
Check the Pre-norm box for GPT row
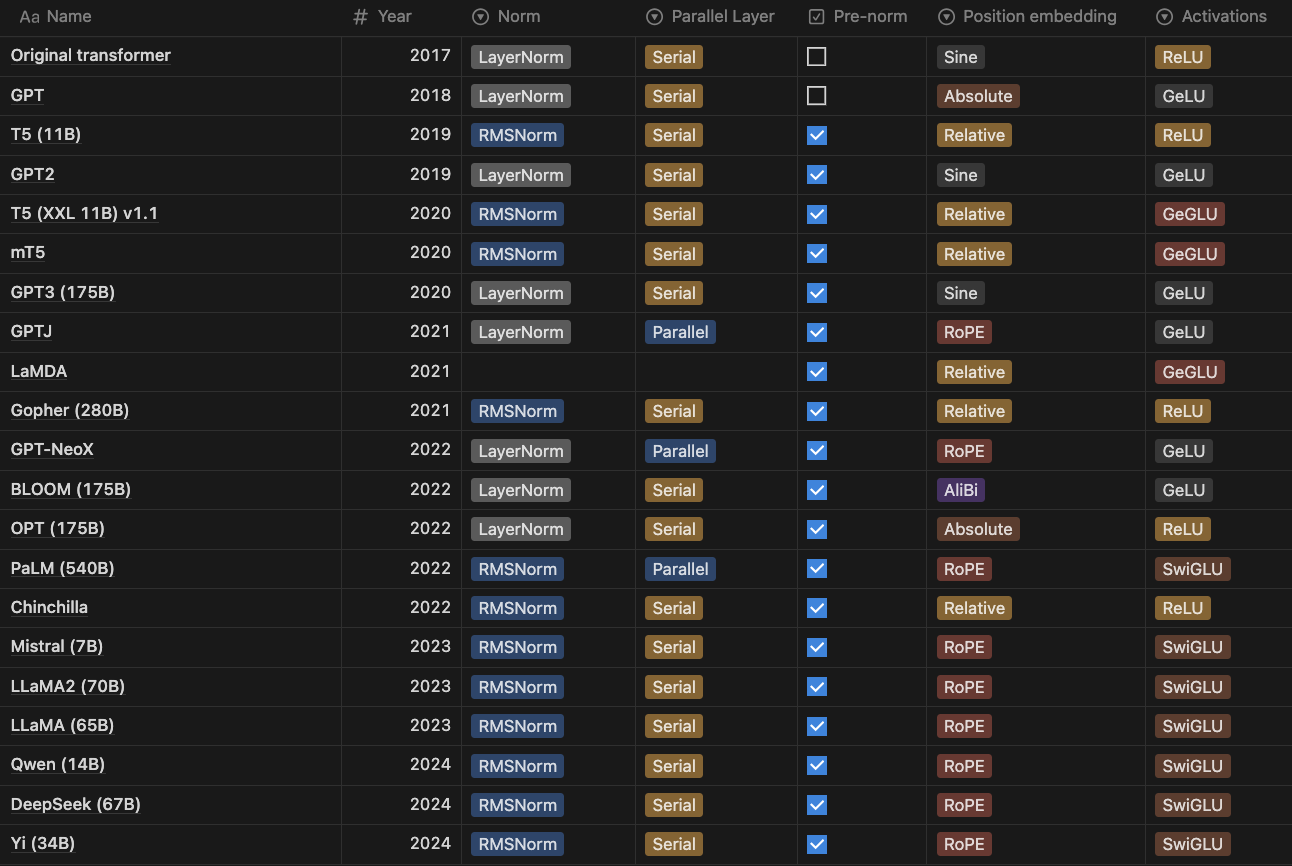(817, 96)
